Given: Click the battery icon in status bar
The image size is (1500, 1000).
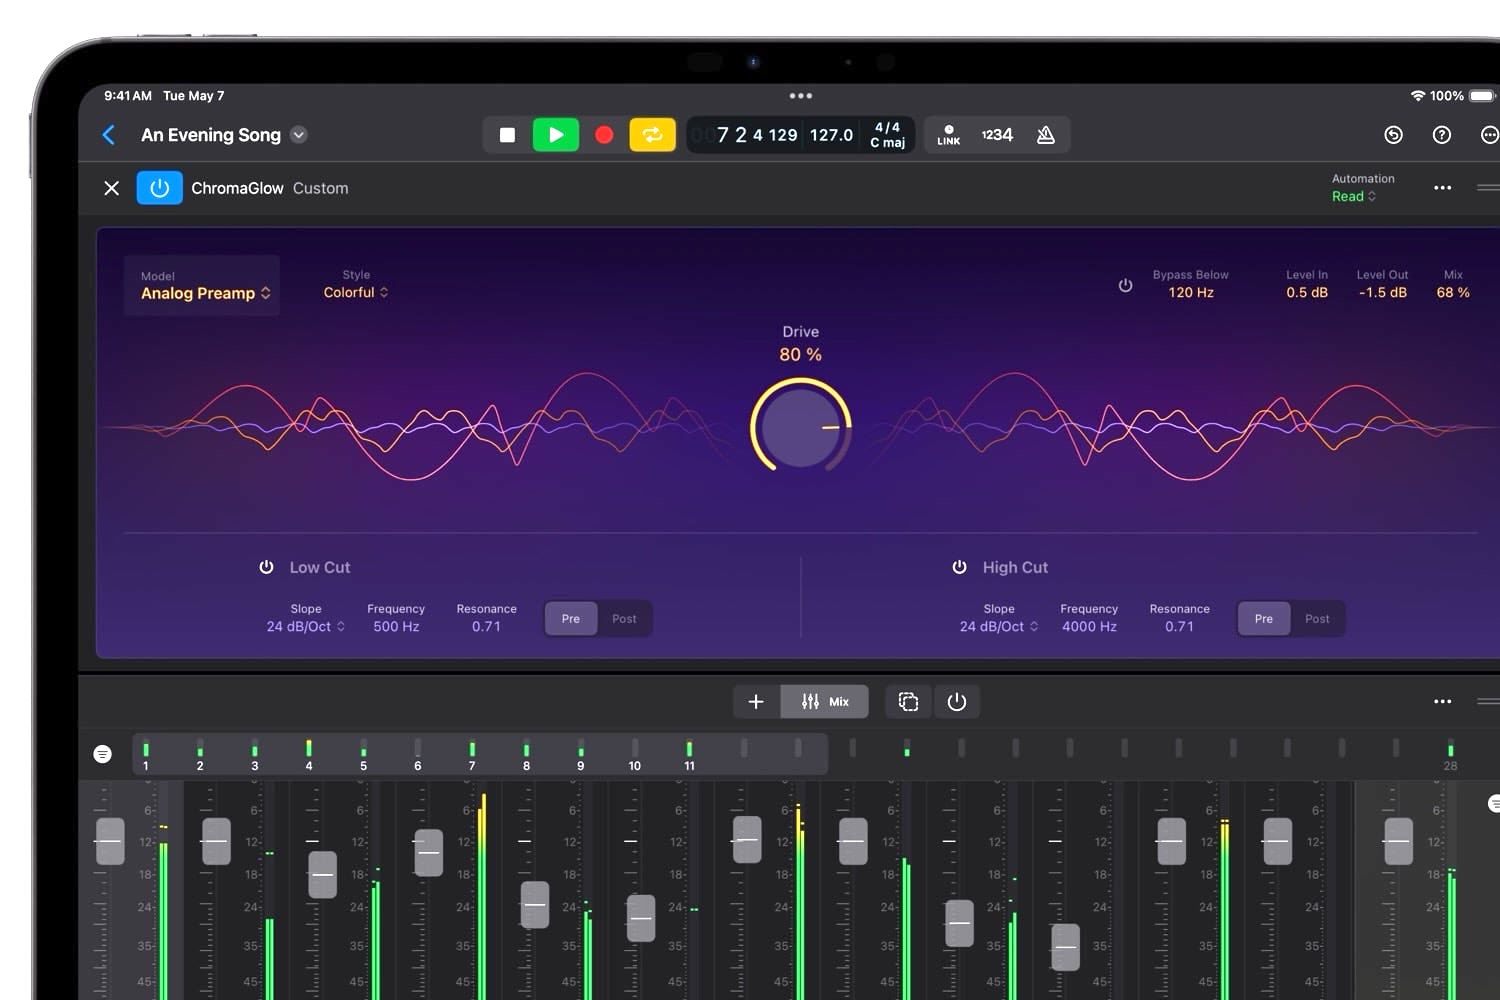Looking at the screenshot, I should tap(1482, 96).
